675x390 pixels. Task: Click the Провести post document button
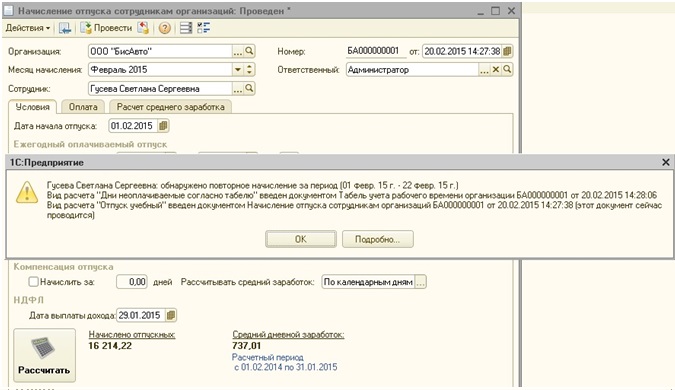[106, 28]
